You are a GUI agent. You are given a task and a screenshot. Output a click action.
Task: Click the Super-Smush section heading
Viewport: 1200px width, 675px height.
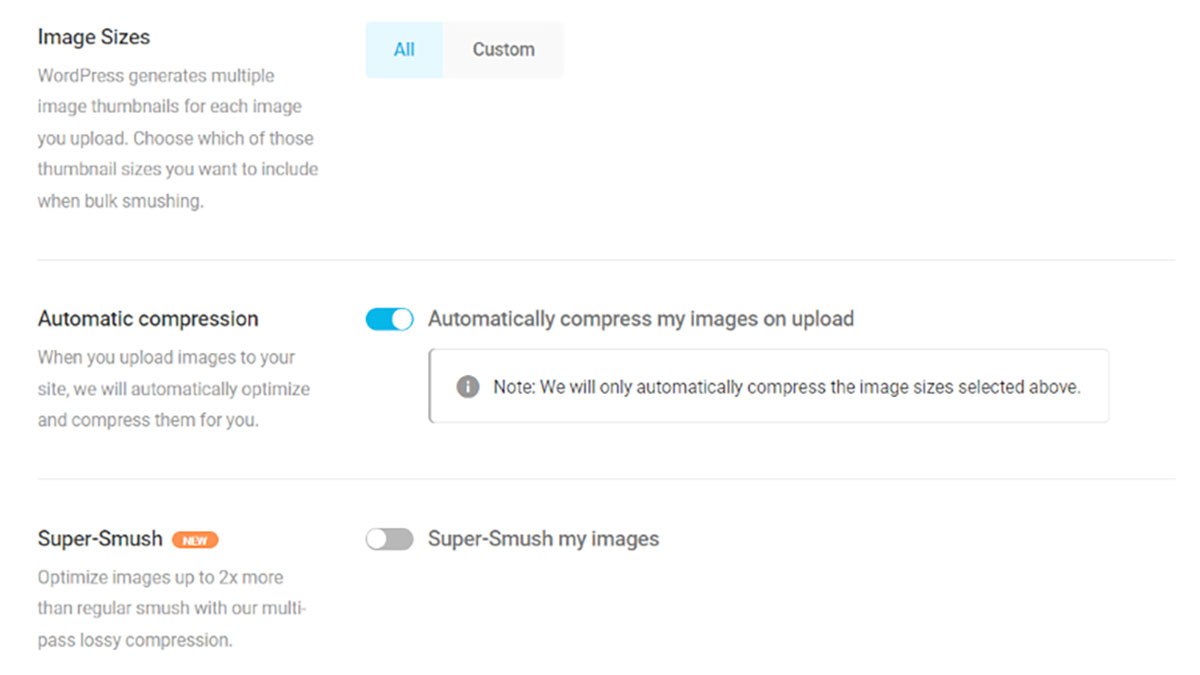coord(100,539)
